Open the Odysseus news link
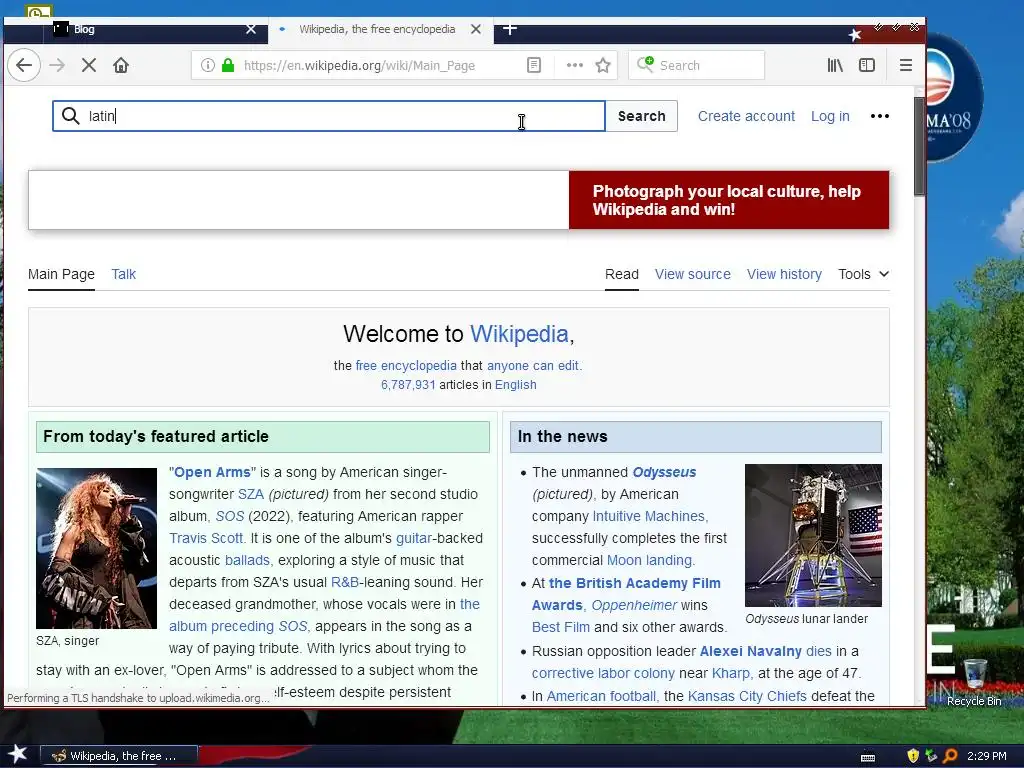Image resolution: width=1024 pixels, height=768 pixels. [664, 472]
